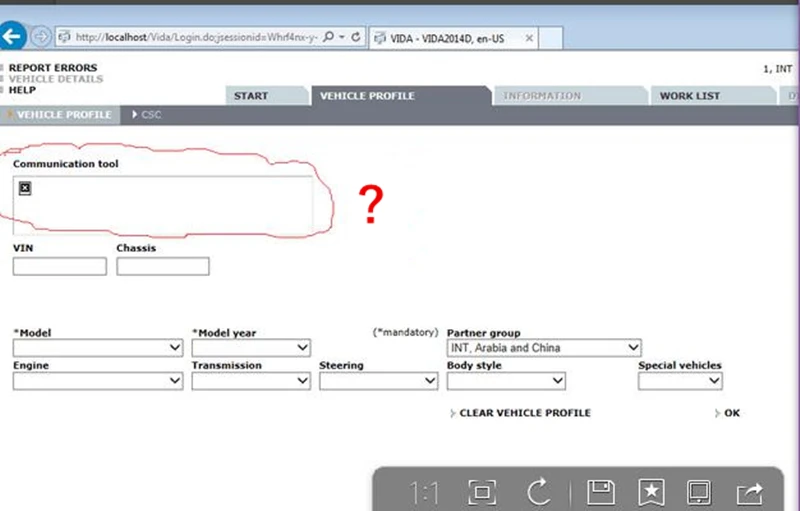Click the browser forward arrow button
The image size is (800, 511).
pyautogui.click(x=41, y=37)
